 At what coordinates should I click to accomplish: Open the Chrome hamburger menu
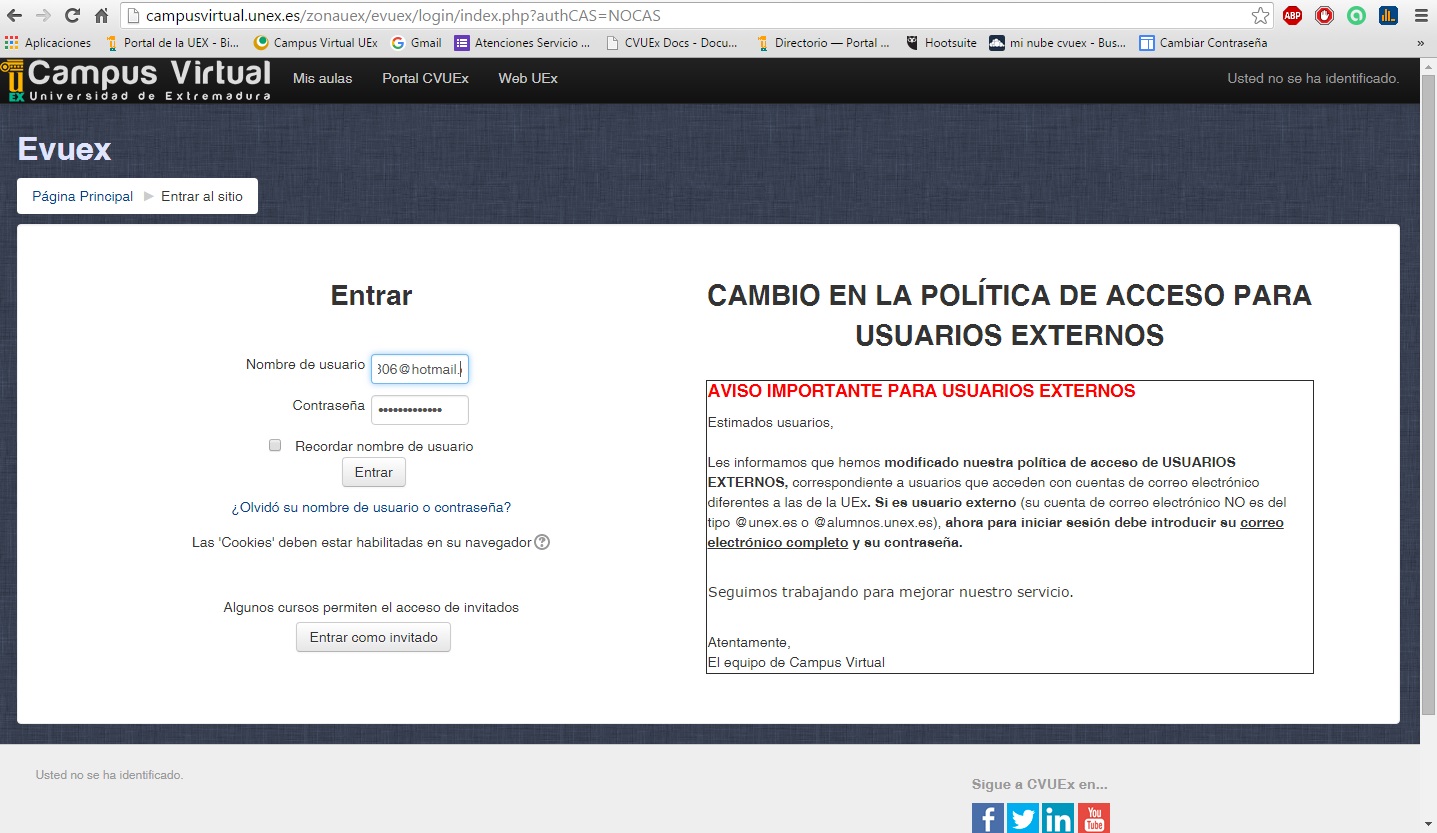click(1420, 16)
